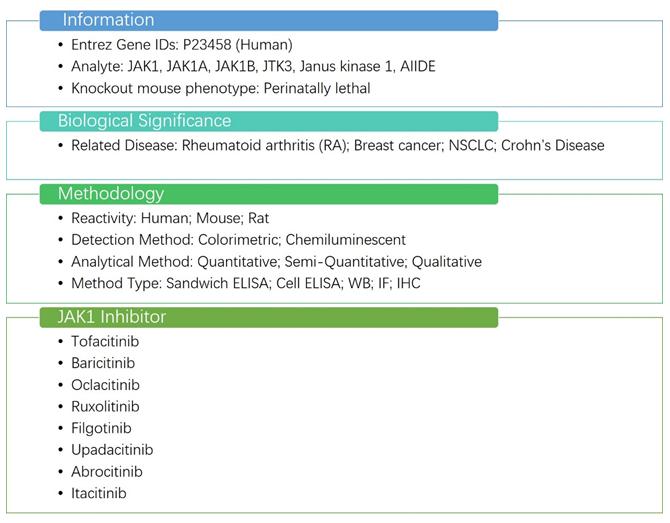Image resolution: width=670 pixels, height=523 pixels.
Task: Select Baricitinib in the inhibitor list
Action: [103, 363]
